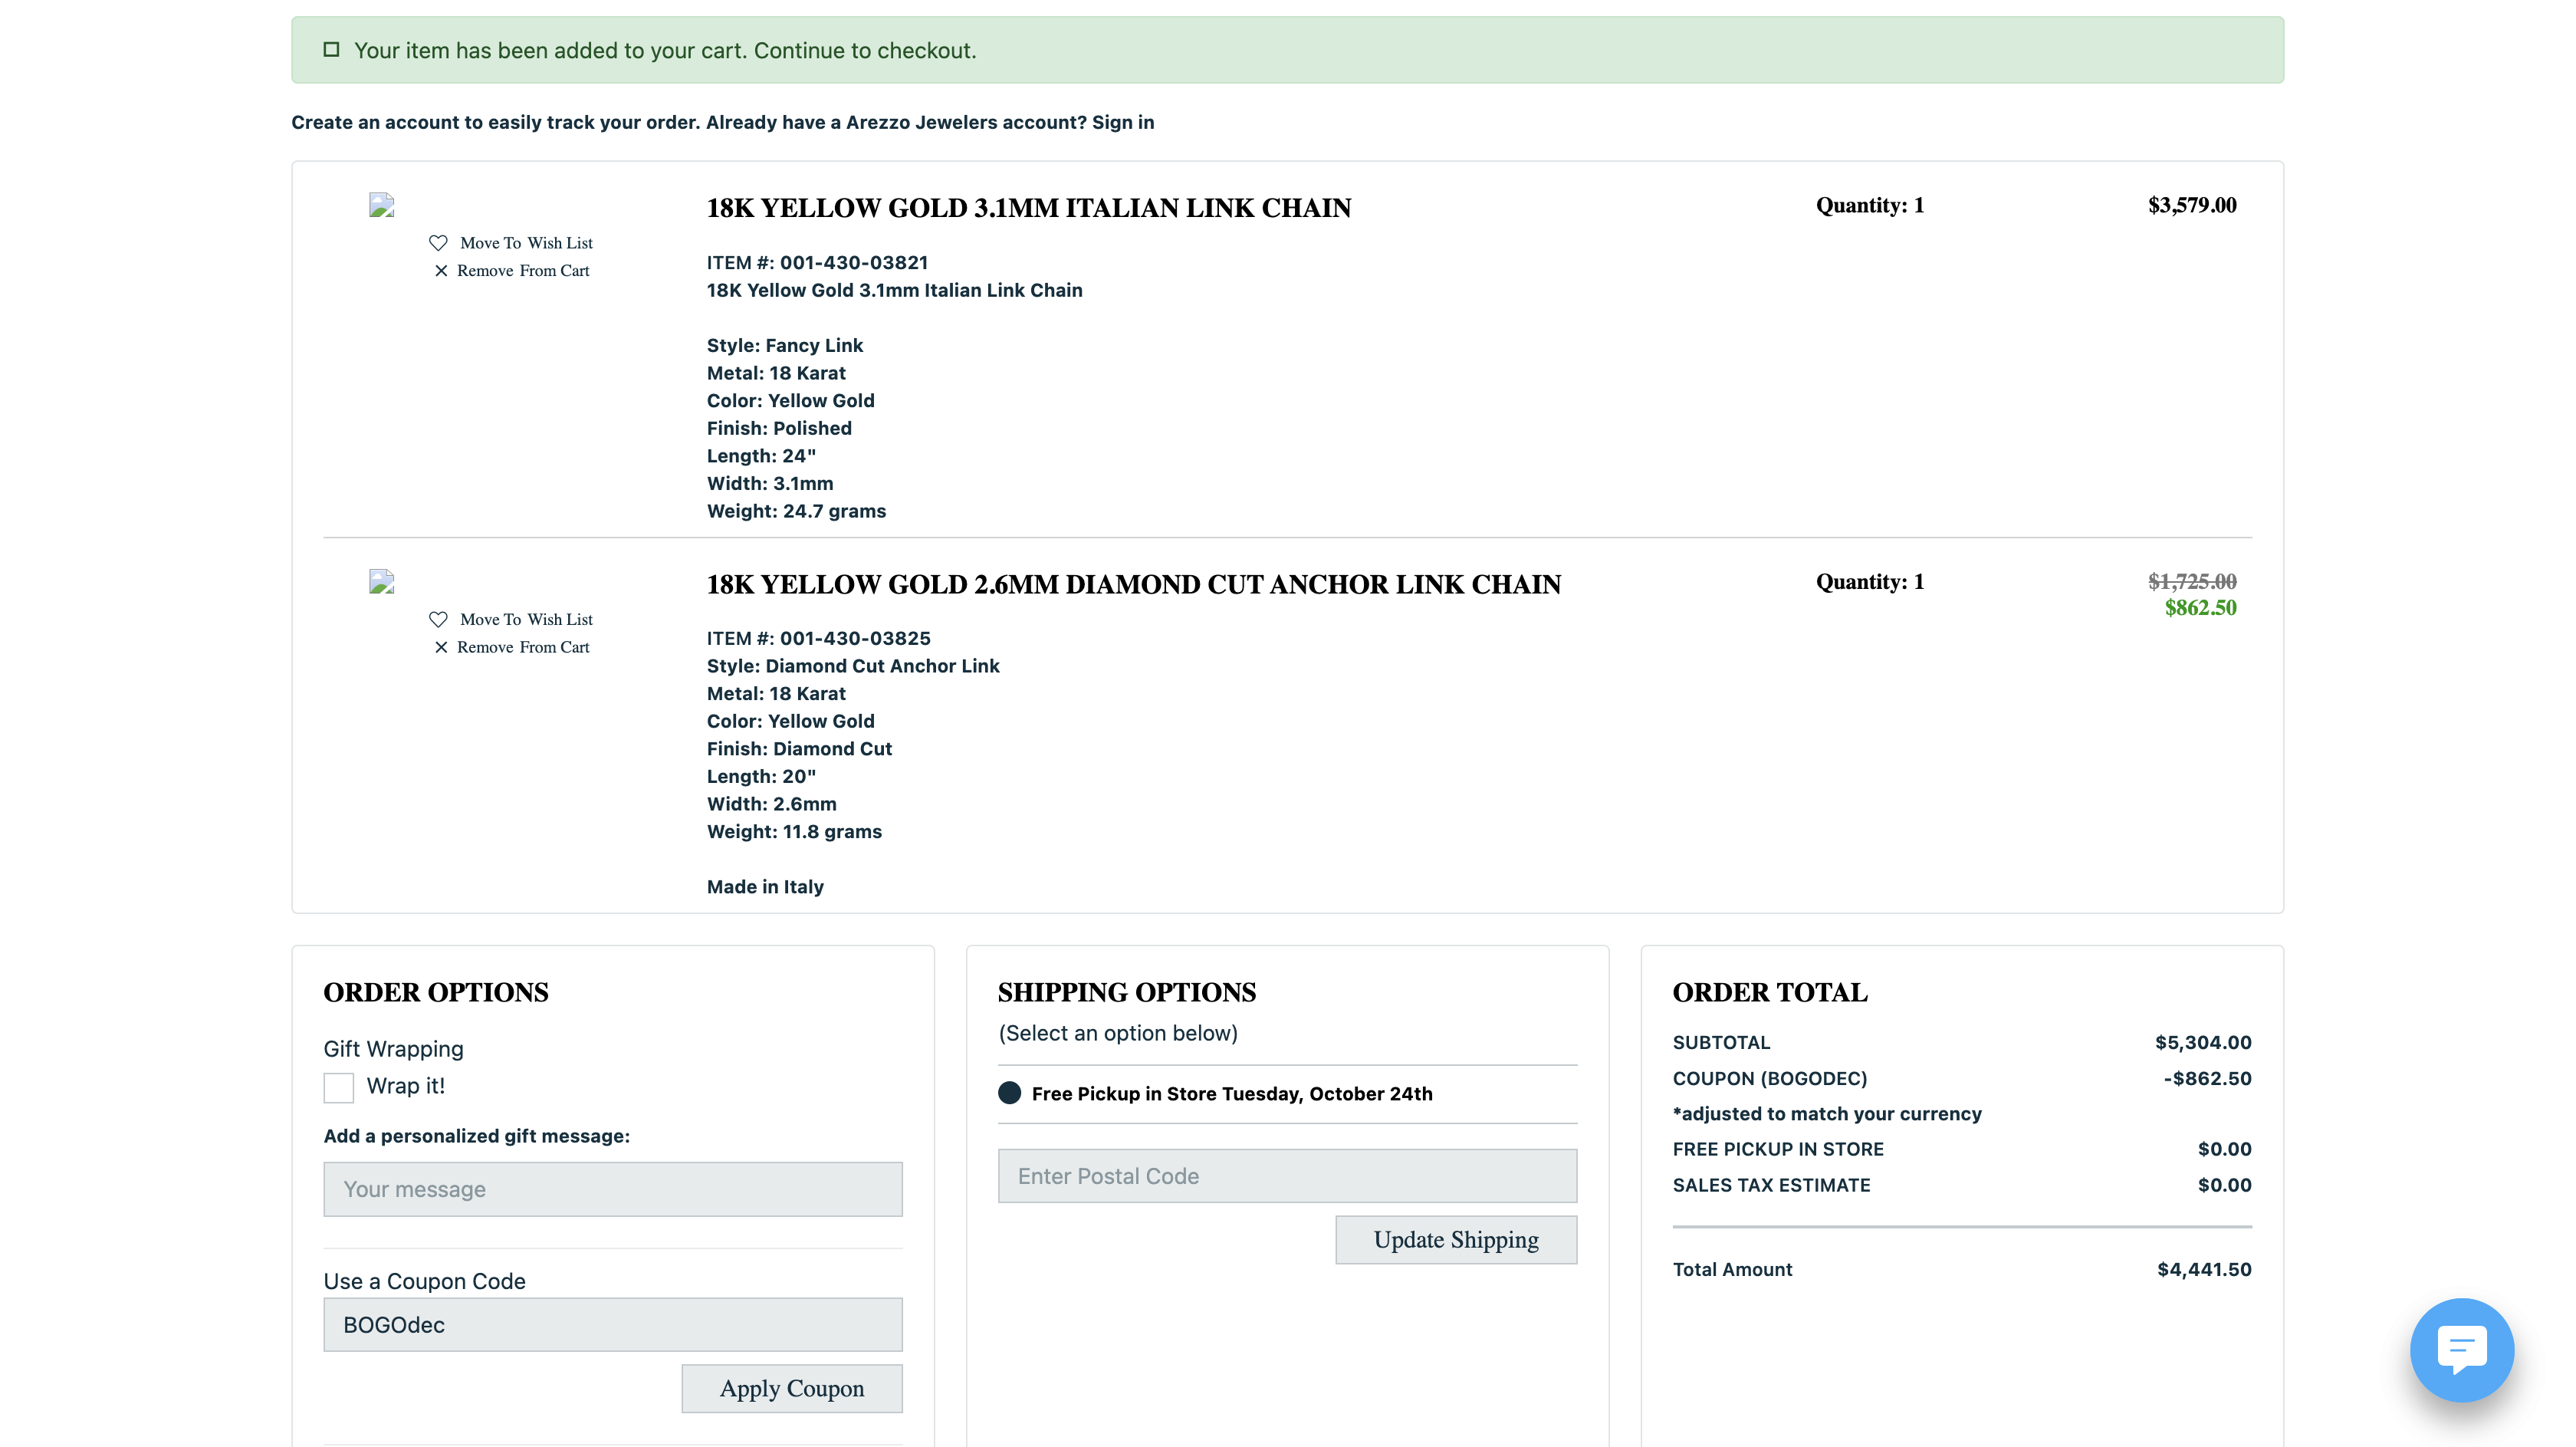Click the heart icon for Italian Link Chain
The width and height of the screenshot is (2576, 1447).
pos(438,243)
